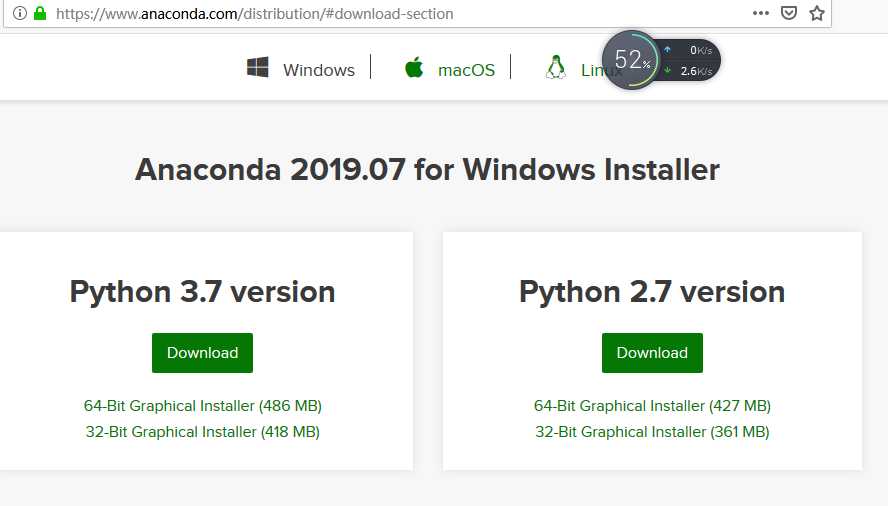This screenshot has width=888, height=506.
Task: Click the 52% circular usage widget
Action: tap(631, 60)
